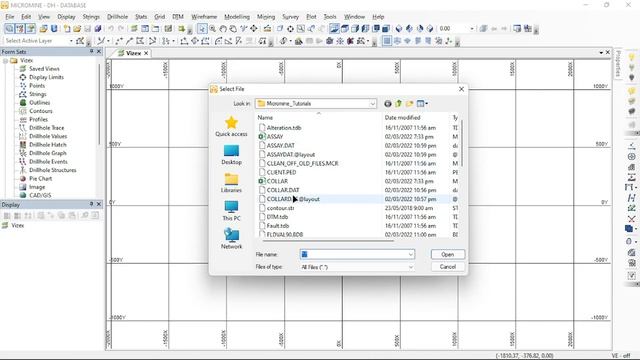
Task: Open the Drillhole menu
Action: click(117, 17)
